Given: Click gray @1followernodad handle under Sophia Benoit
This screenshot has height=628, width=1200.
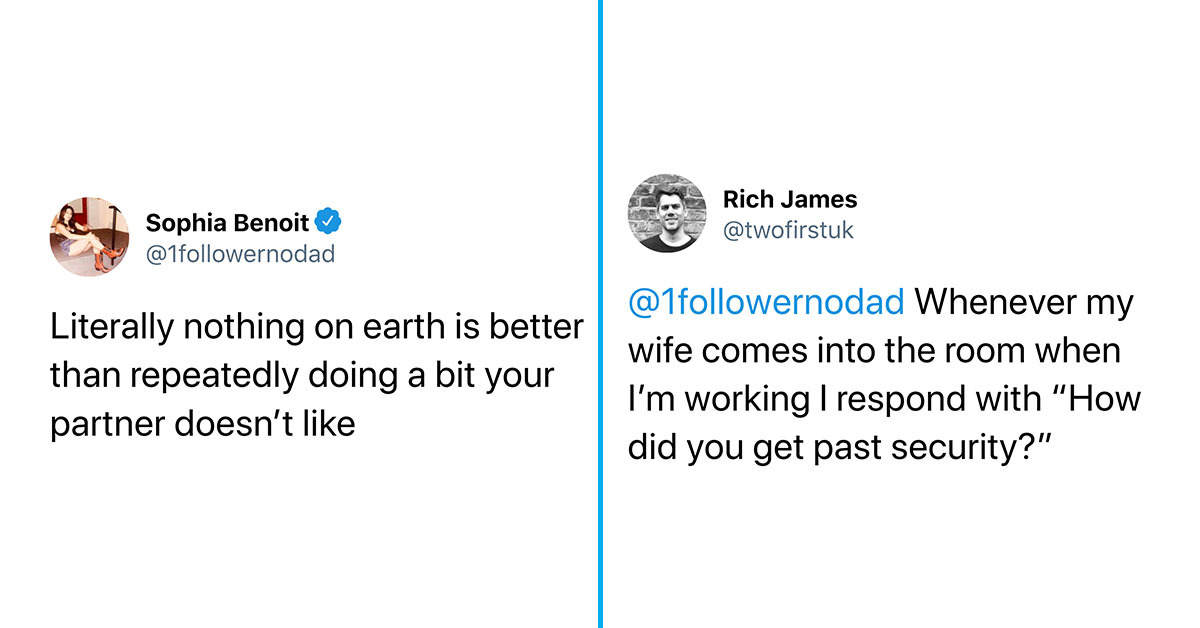Looking at the screenshot, I should pyautogui.click(x=240, y=253).
